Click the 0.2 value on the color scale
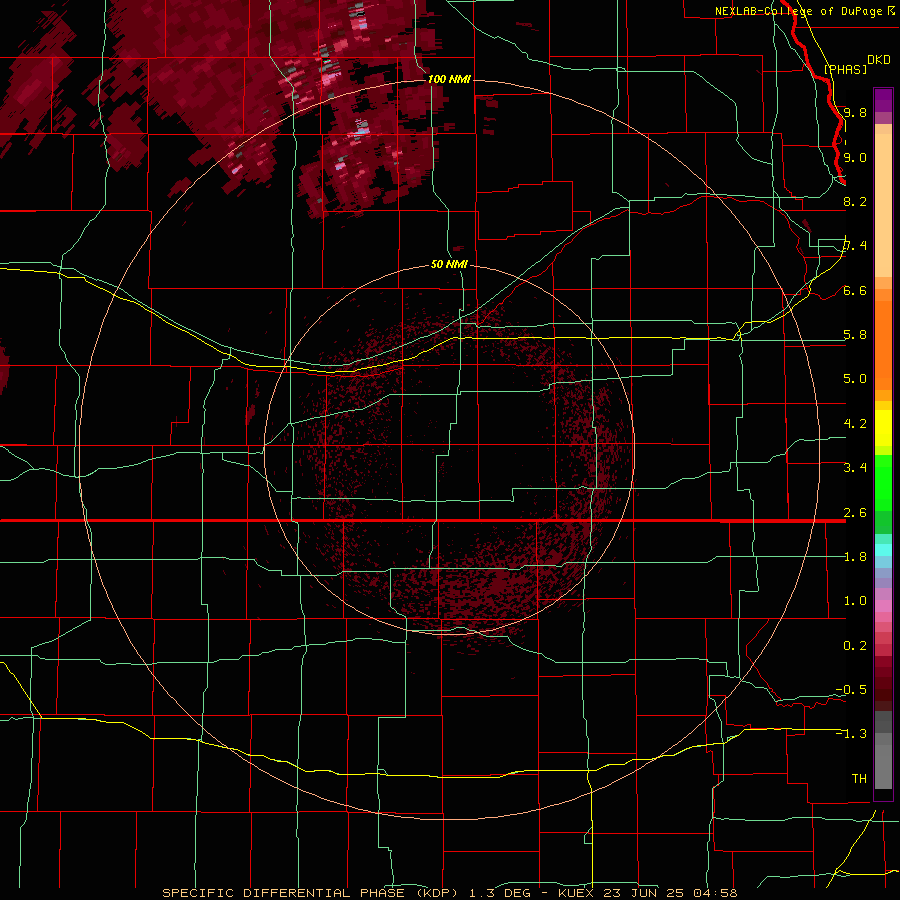 (x=855, y=645)
